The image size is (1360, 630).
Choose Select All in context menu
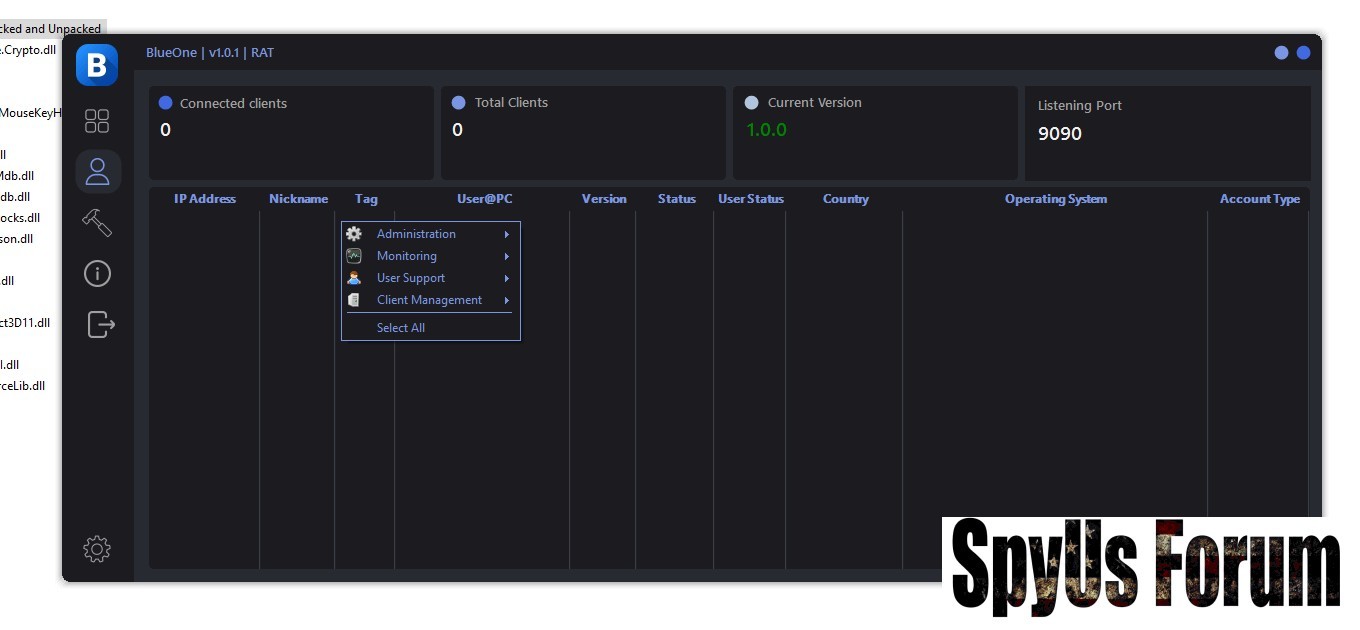(400, 328)
